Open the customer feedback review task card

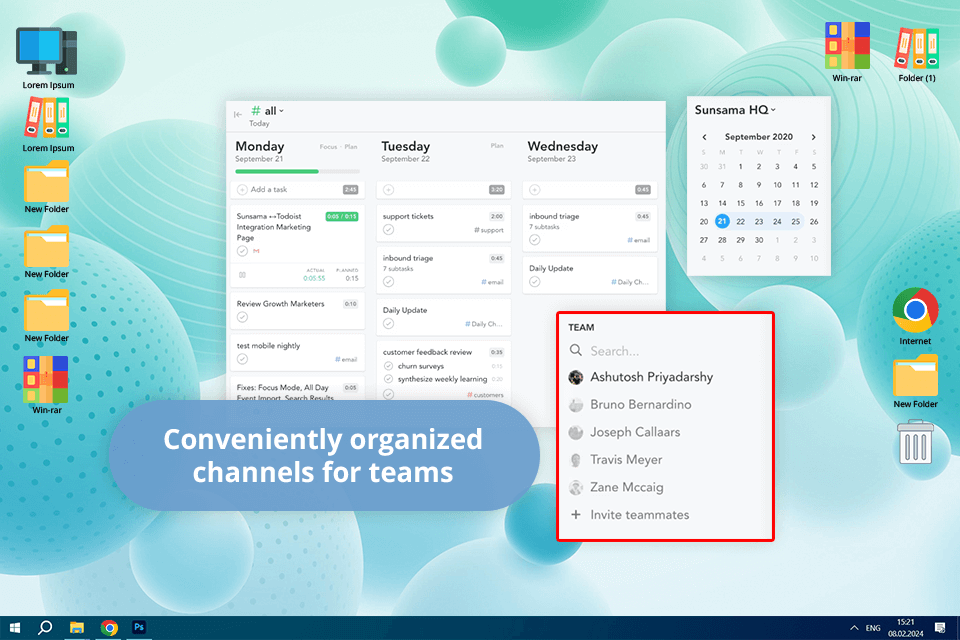pos(443,372)
